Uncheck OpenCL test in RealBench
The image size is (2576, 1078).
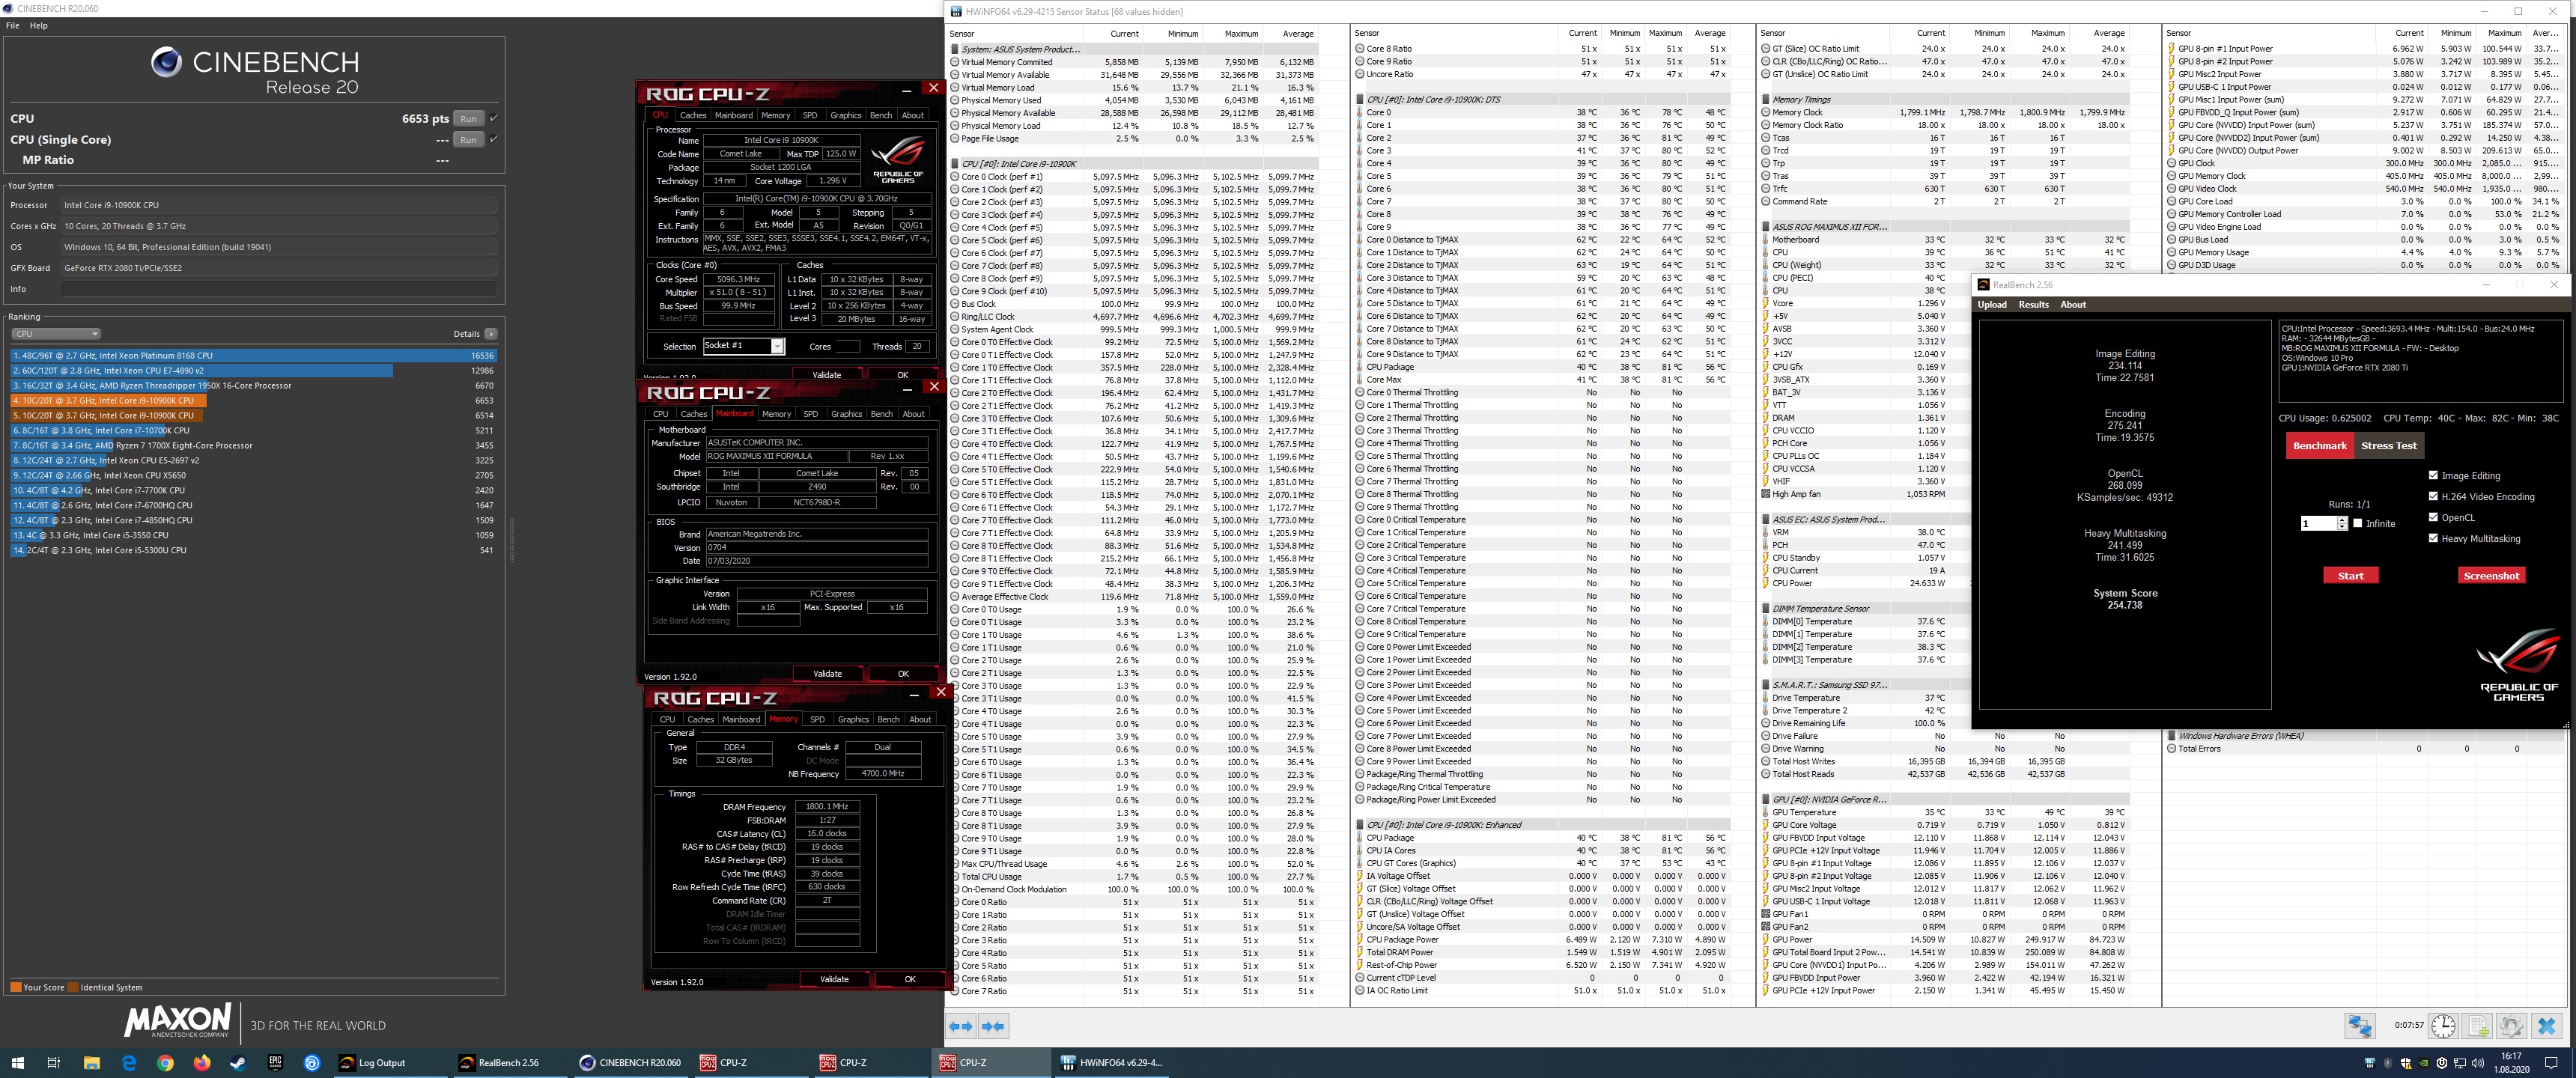[x=2433, y=517]
